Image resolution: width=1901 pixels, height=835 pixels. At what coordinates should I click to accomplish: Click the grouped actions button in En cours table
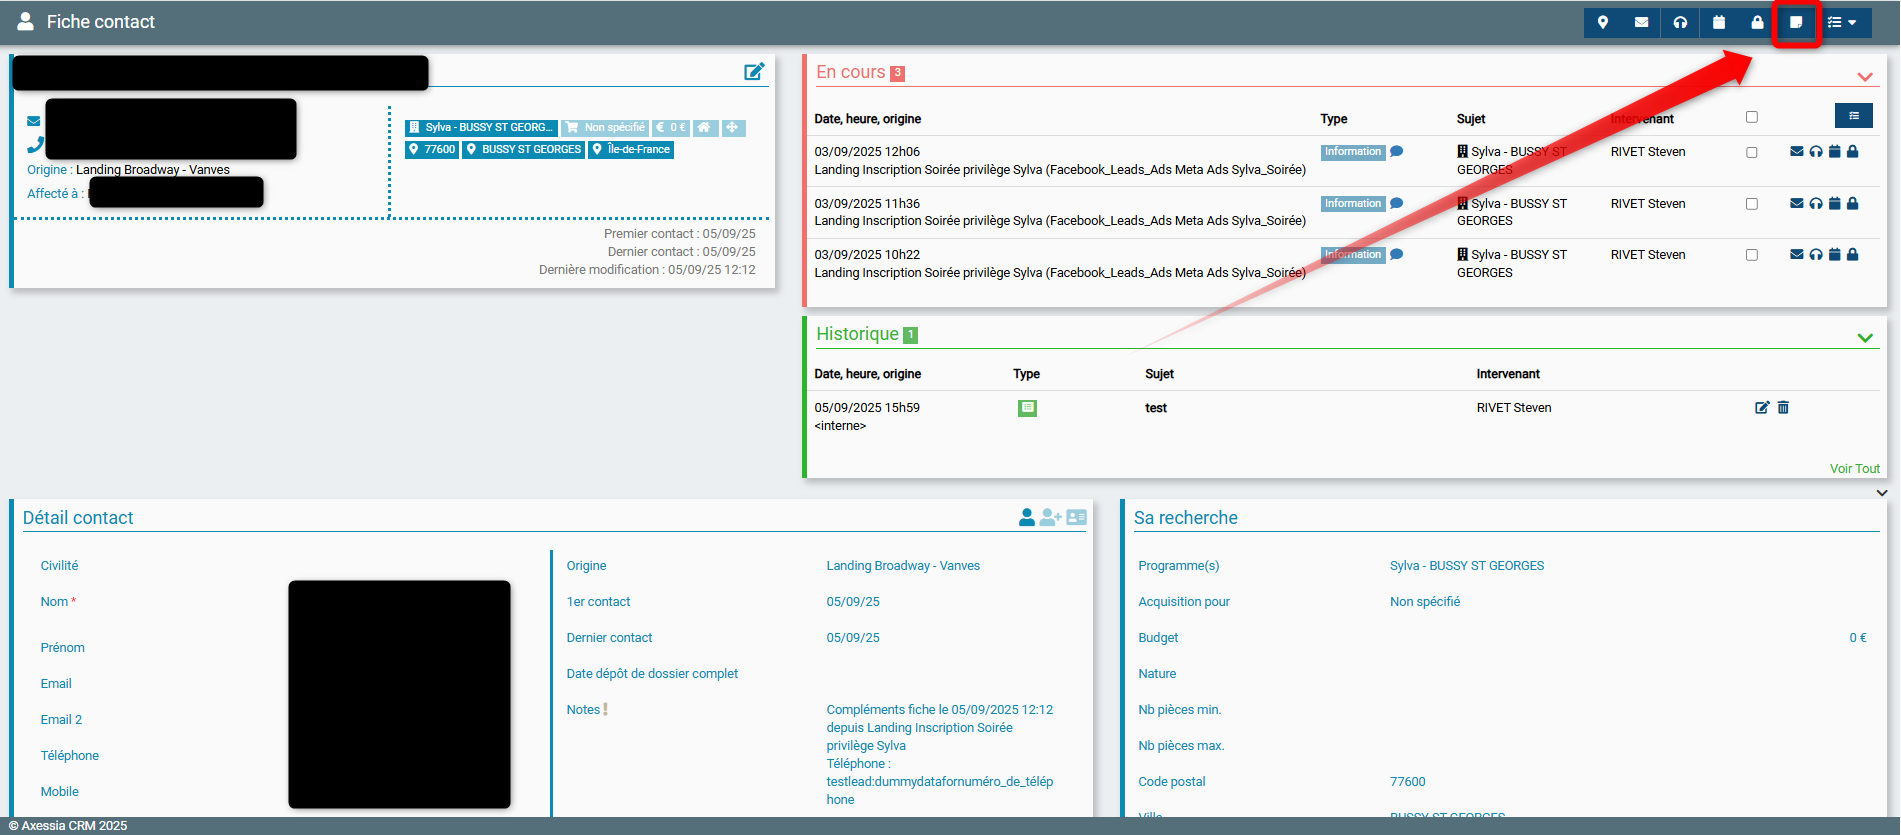click(1853, 116)
